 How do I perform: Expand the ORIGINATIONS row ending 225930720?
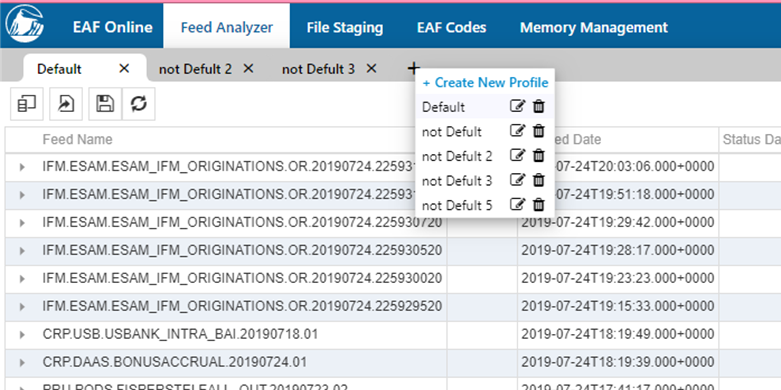coord(22,223)
